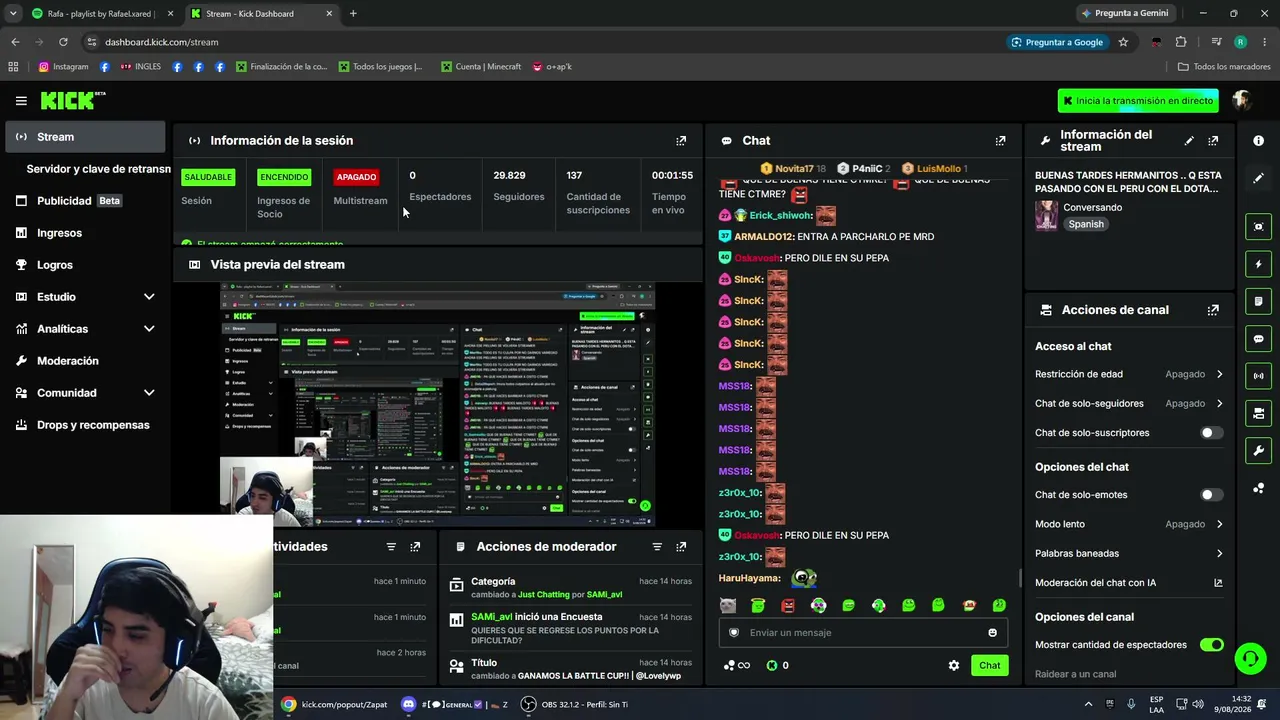The height and width of the screenshot is (720, 1280).
Task: Select Stream in the sidebar
Action: point(86,137)
